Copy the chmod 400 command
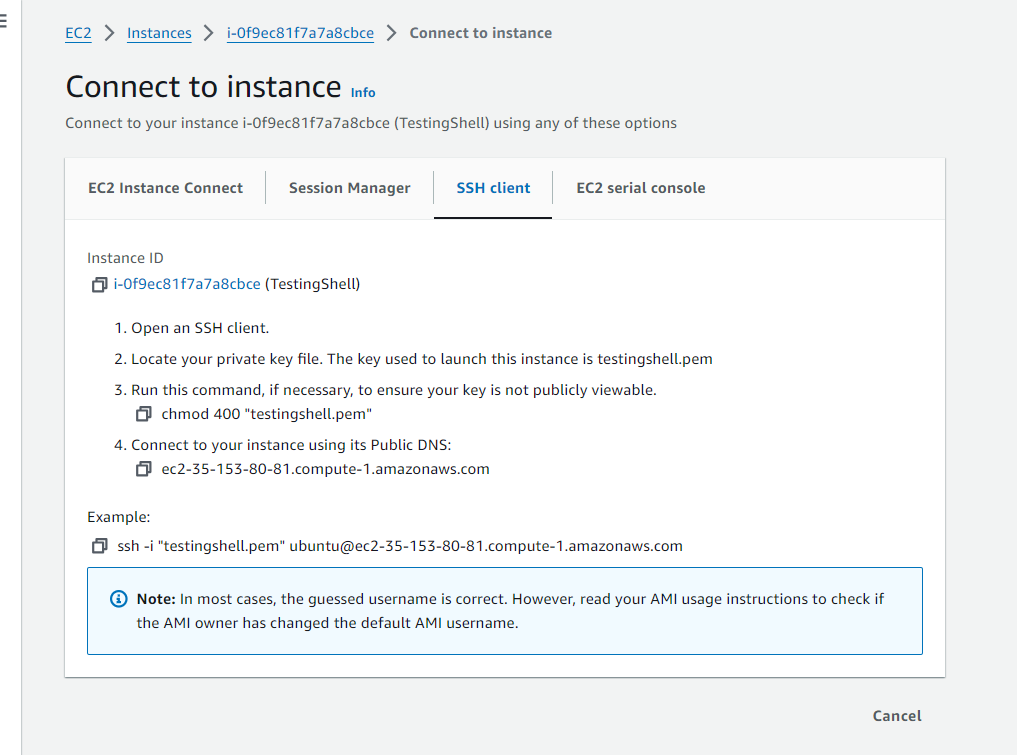 tap(144, 414)
